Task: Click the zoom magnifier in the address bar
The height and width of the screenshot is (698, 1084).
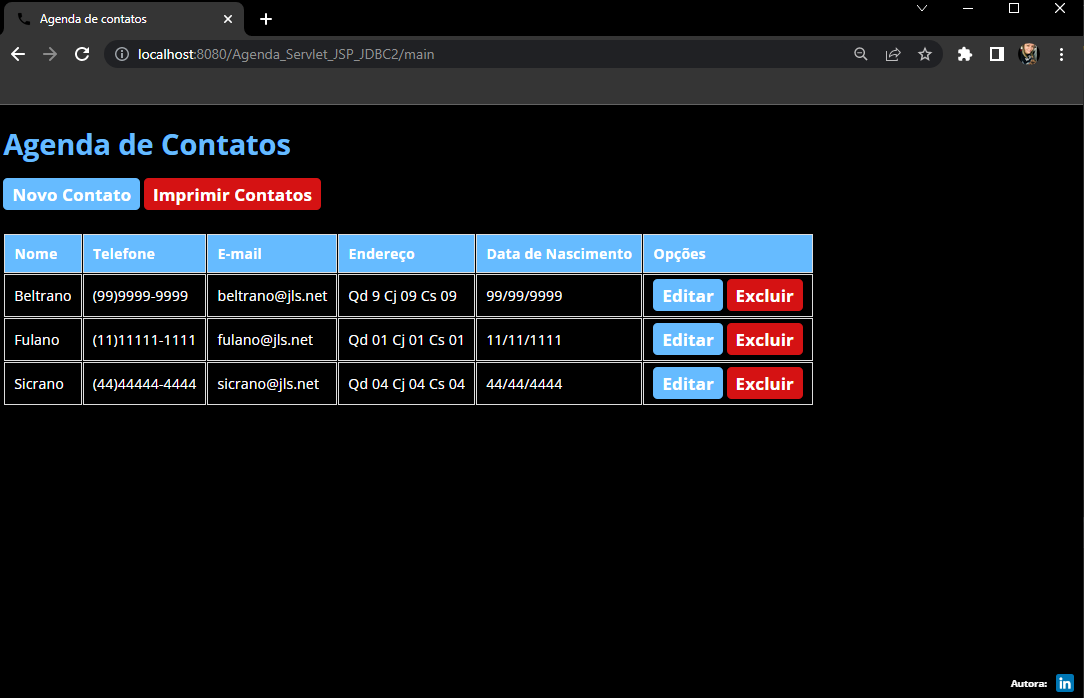Action: pos(861,54)
